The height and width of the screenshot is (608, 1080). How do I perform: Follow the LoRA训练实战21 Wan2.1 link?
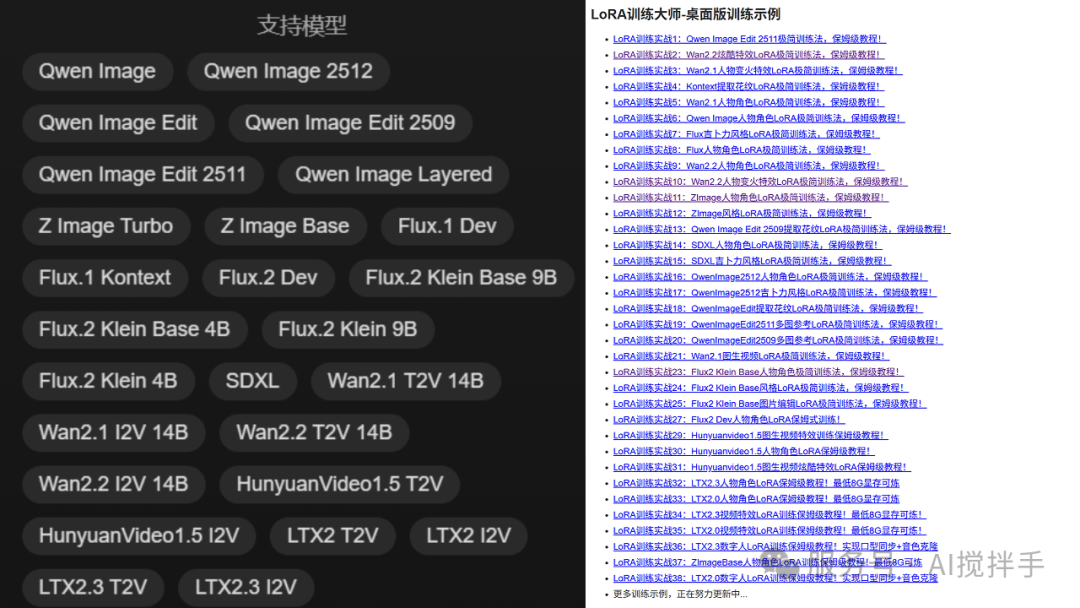(751, 356)
